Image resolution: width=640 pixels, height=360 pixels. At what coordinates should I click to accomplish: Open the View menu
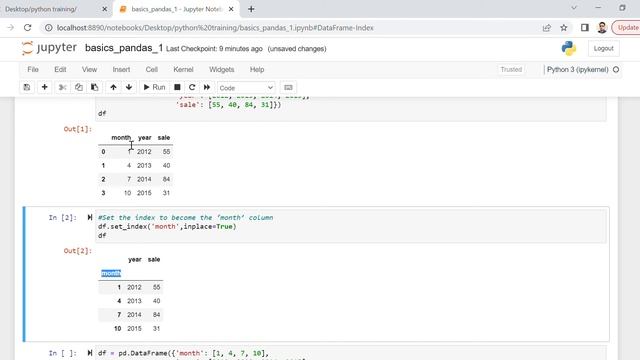coord(89,69)
